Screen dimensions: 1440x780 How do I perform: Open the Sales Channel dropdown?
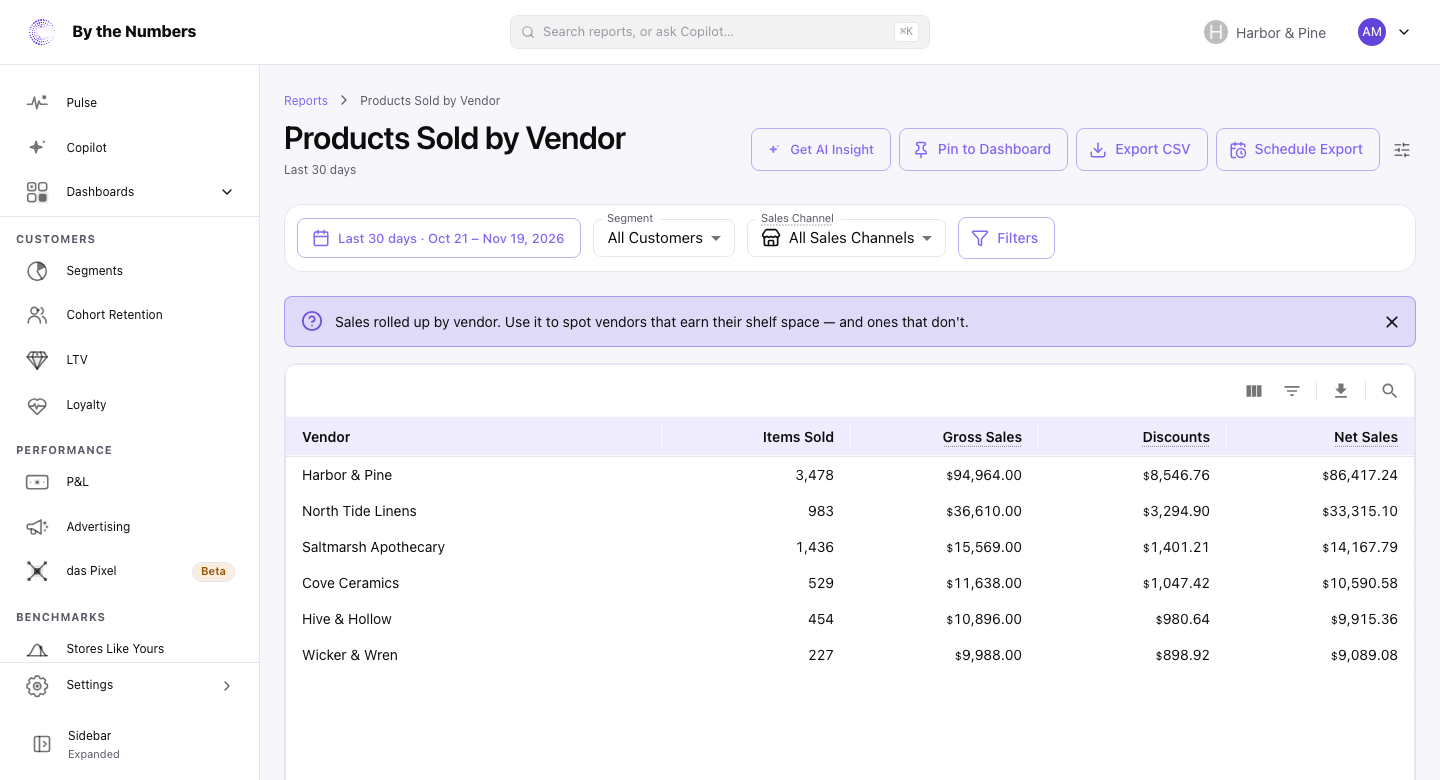(846, 238)
